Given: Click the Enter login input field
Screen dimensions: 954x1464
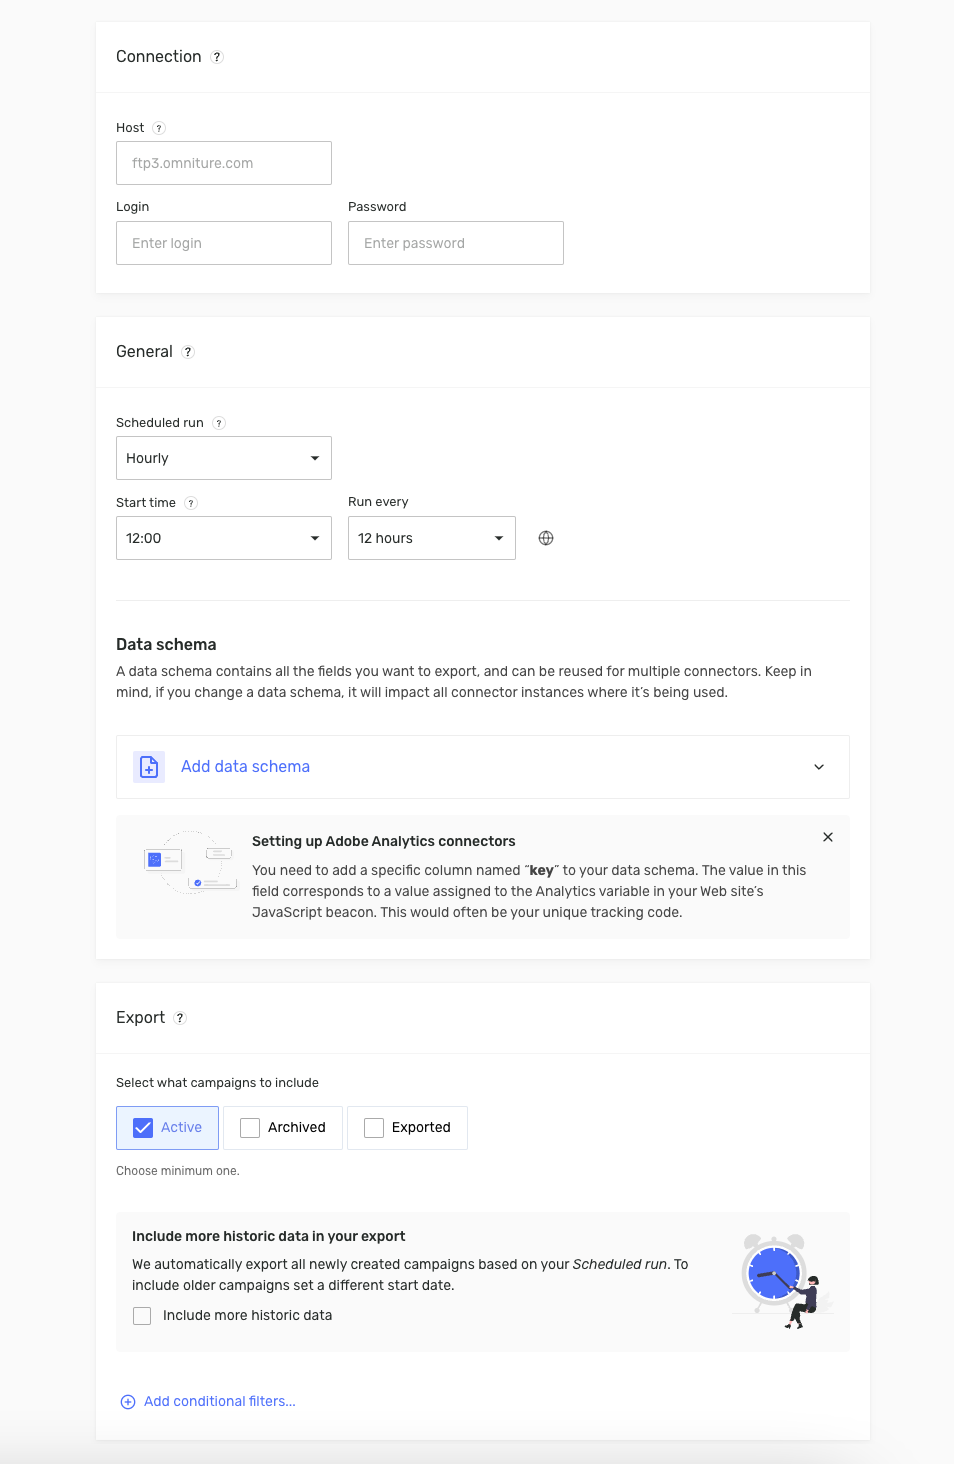Looking at the screenshot, I should click(223, 242).
